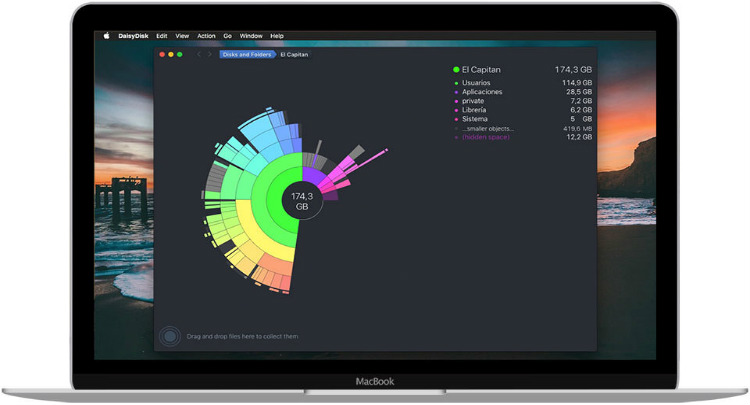
Task: Select the smaller objects entry
Action: click(x=523, y=129)
